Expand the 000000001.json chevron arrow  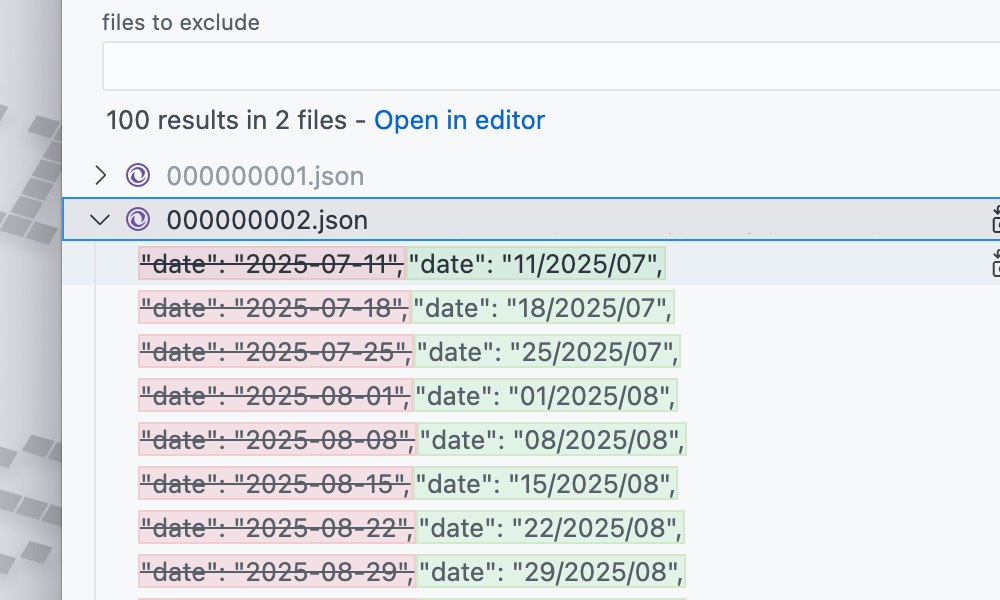[x=99, y=176]
